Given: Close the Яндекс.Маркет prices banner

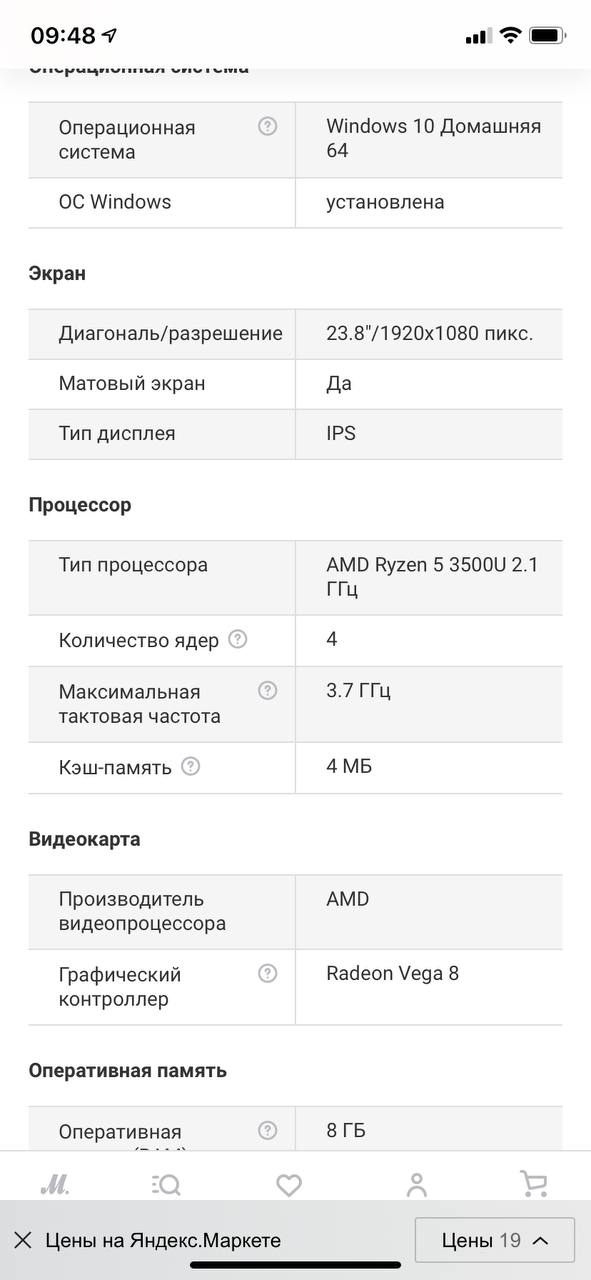Looking at the screenshot, I should click(x=23, y=1240).
